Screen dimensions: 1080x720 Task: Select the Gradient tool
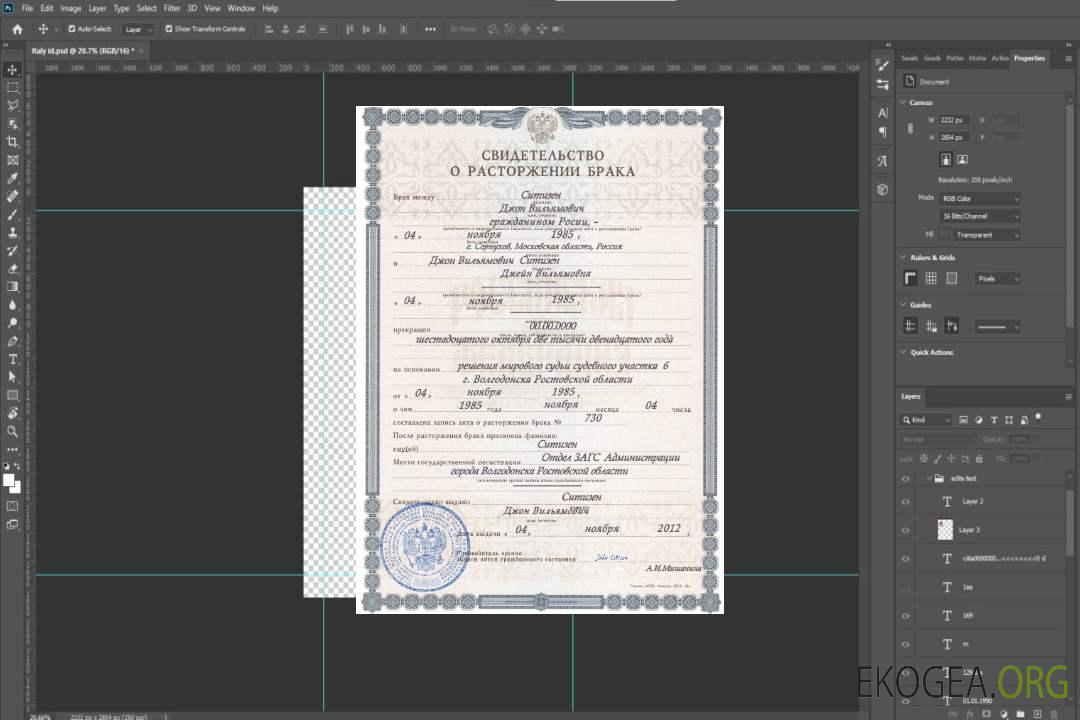pyautogui.click(x=12, y=287)
